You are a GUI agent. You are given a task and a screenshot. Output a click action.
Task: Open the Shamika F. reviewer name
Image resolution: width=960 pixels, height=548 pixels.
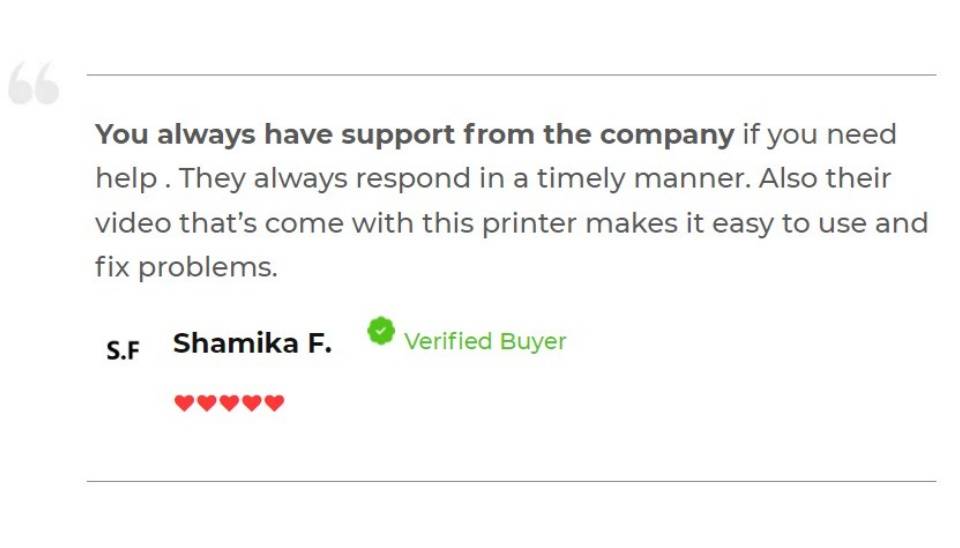pos(252,343)
